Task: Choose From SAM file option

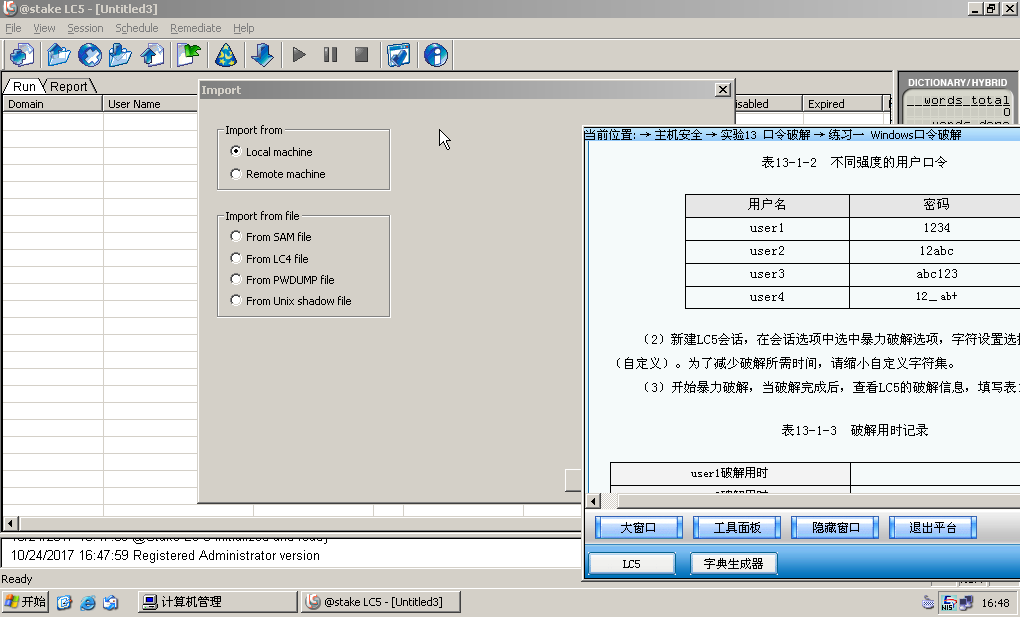Action: (271, 237)
